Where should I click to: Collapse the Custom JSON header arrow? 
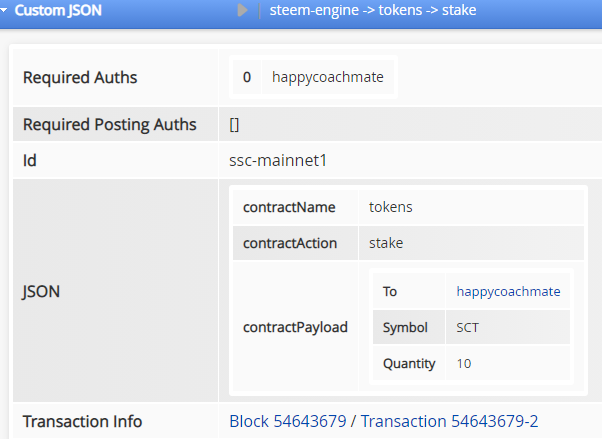(x=3, y=10)
